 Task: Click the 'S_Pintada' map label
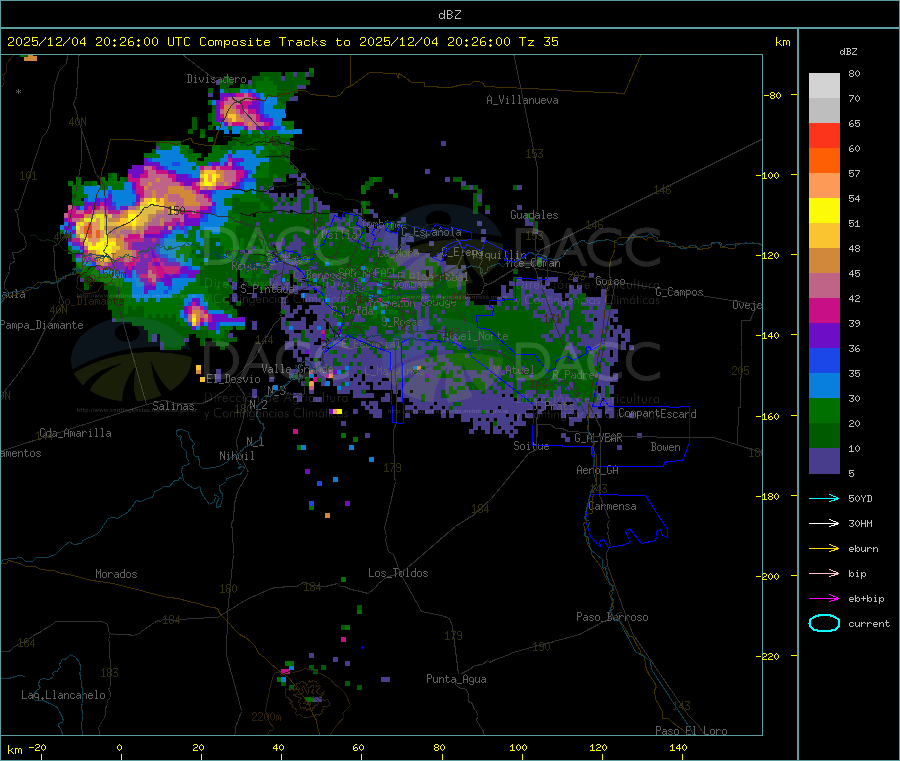[x=267, y=289]
